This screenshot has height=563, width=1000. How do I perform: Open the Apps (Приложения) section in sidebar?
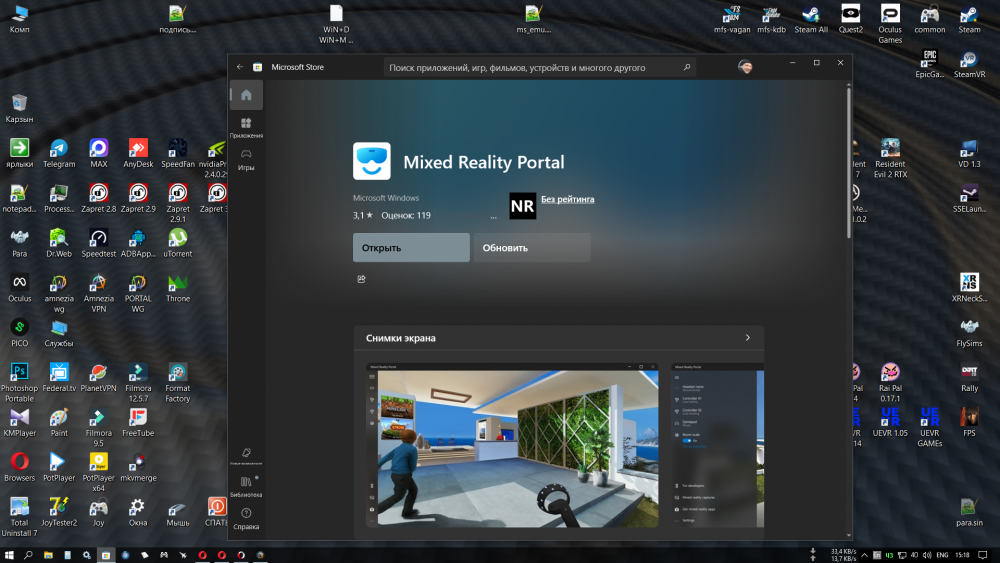click(246, 127)
